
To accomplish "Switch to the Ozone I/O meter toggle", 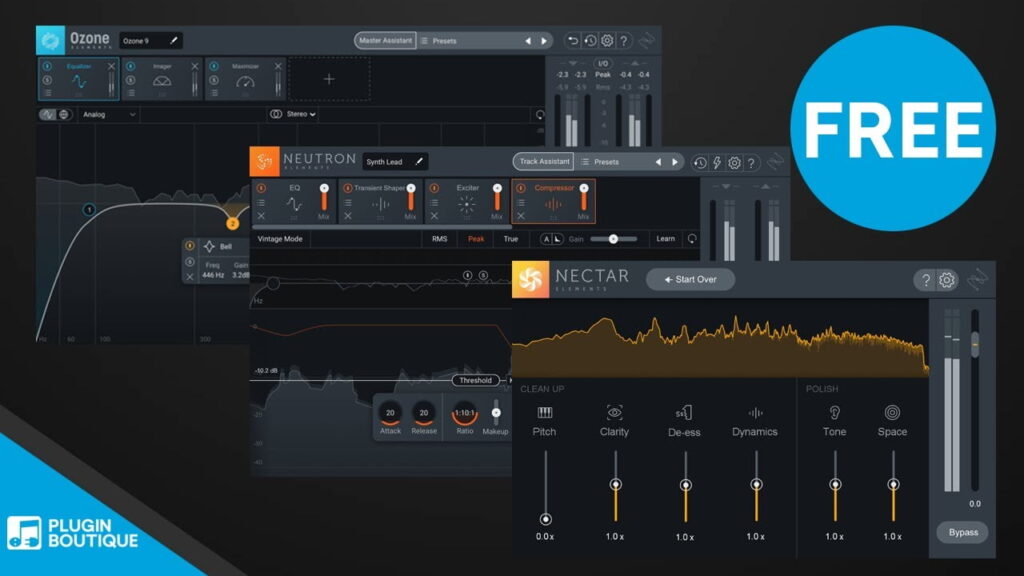I will pos(602,63).
